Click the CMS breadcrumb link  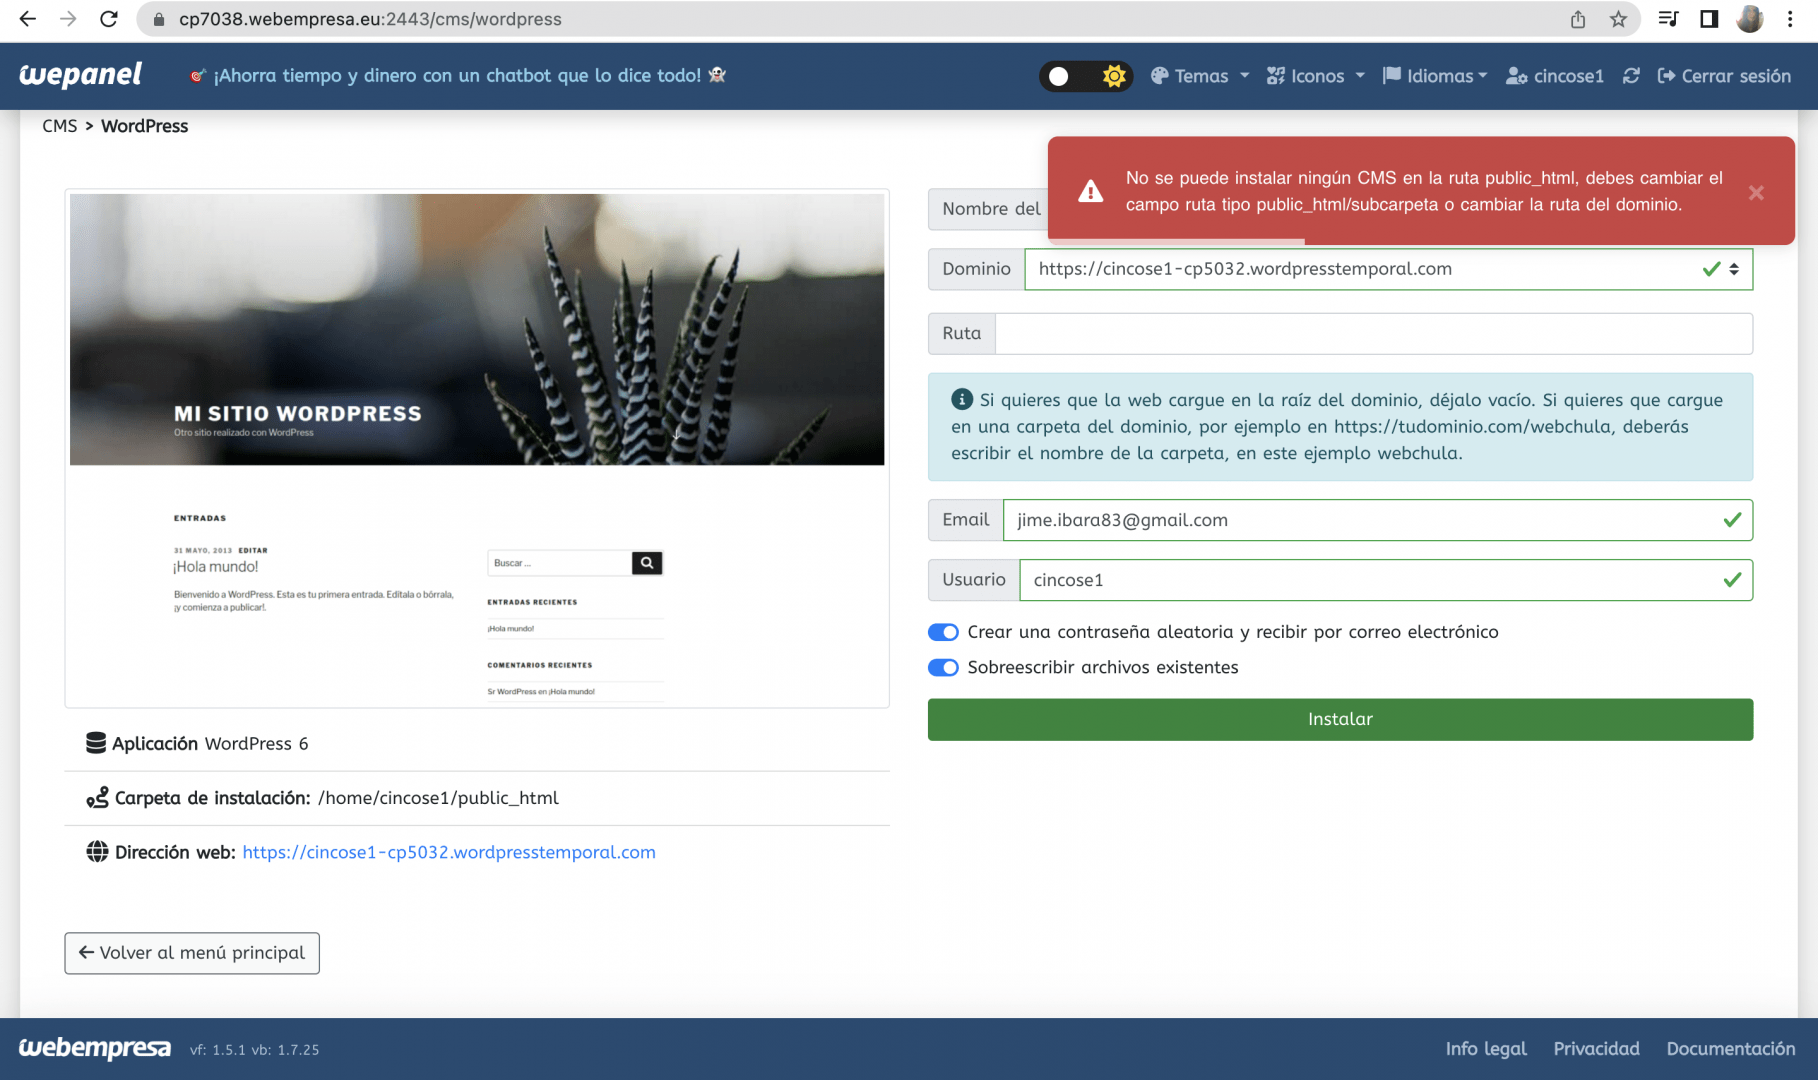(60, 126)
